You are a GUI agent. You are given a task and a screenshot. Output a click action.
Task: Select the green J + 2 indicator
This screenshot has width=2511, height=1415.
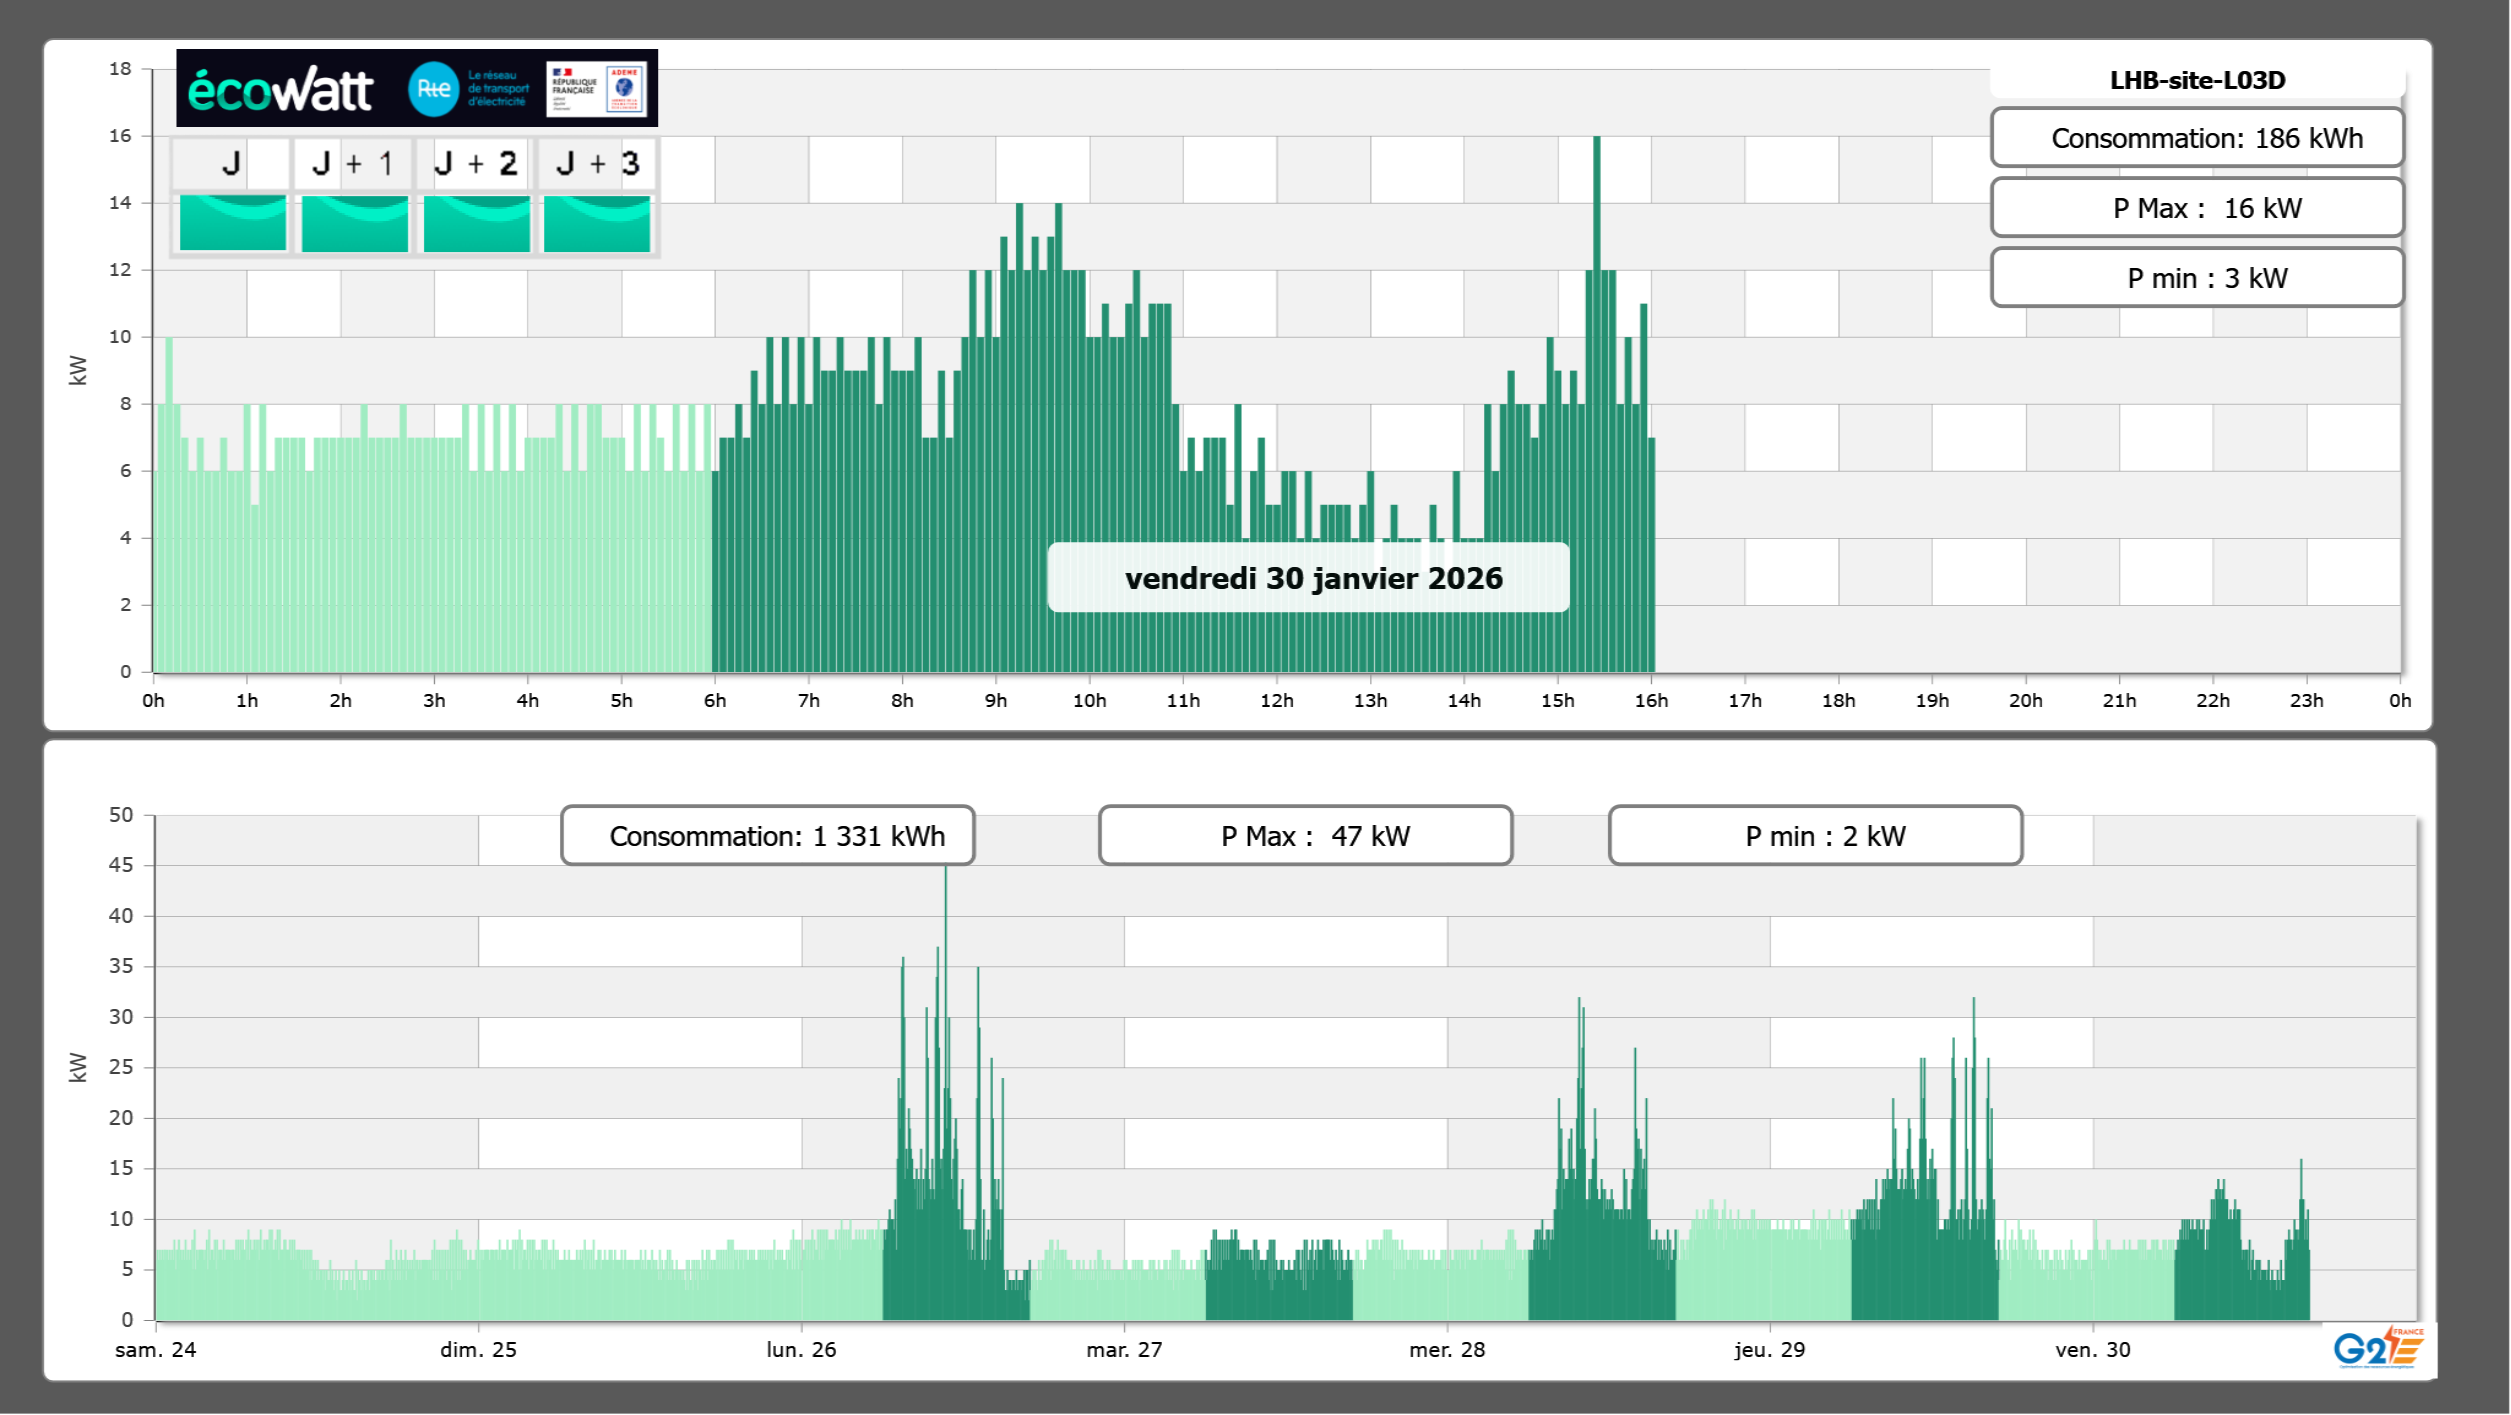click(476, 223)
